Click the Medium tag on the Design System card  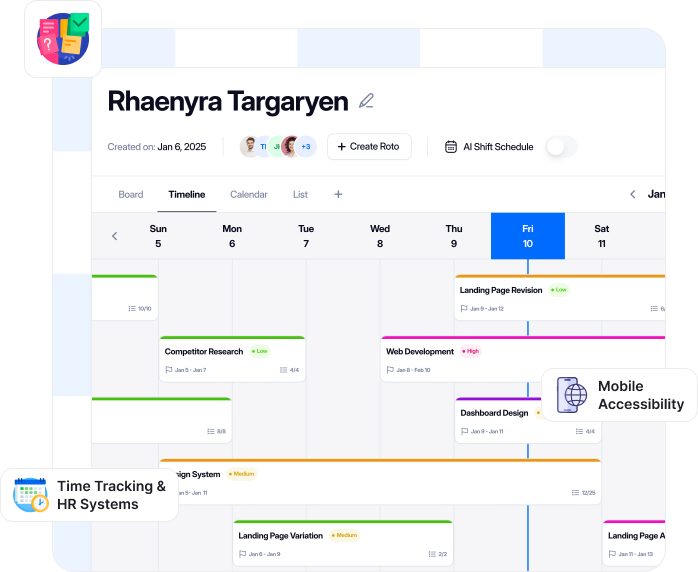point(242,474)
